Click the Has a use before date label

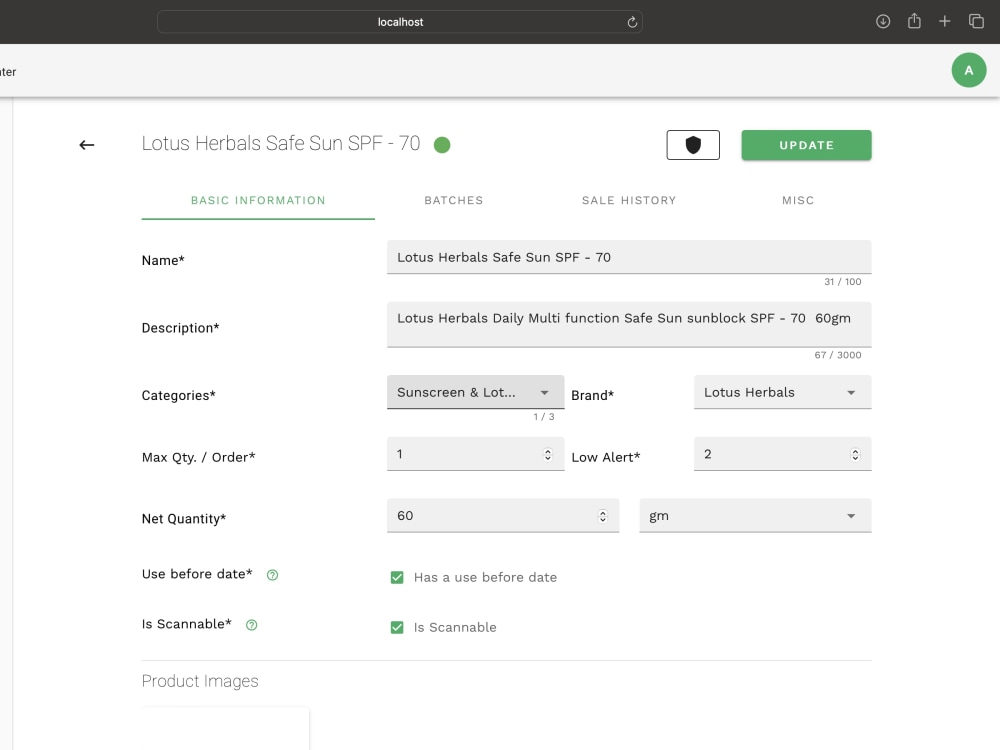click(485, 577)
